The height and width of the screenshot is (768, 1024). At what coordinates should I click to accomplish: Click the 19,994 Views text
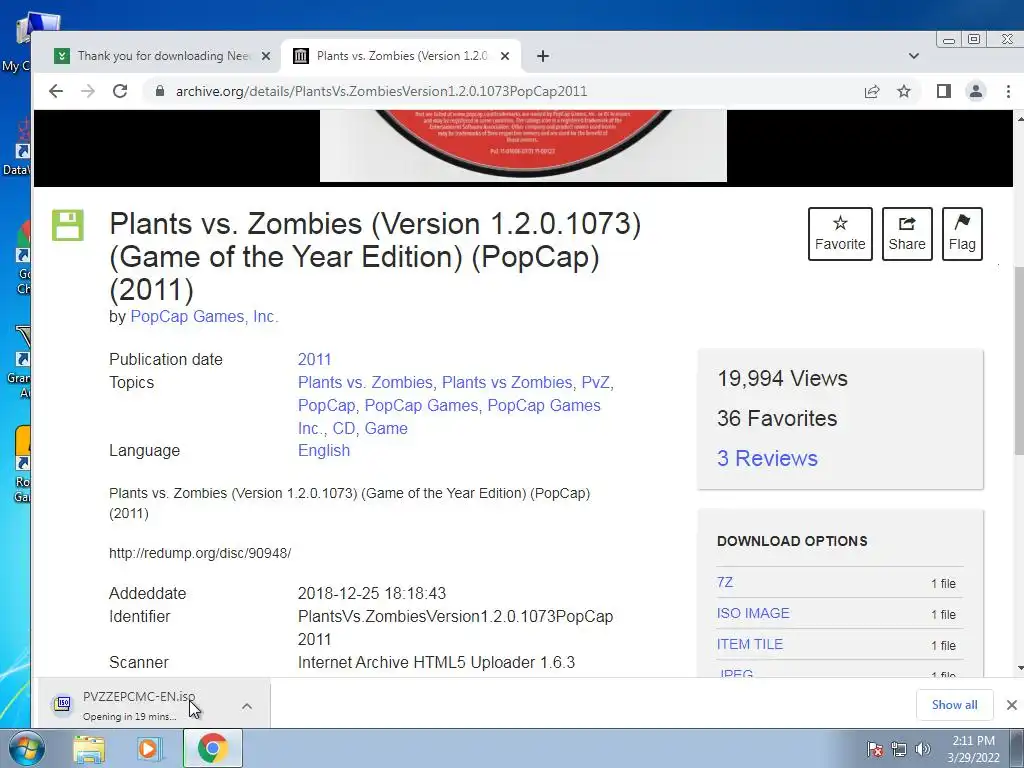click(x=782, y=378)
